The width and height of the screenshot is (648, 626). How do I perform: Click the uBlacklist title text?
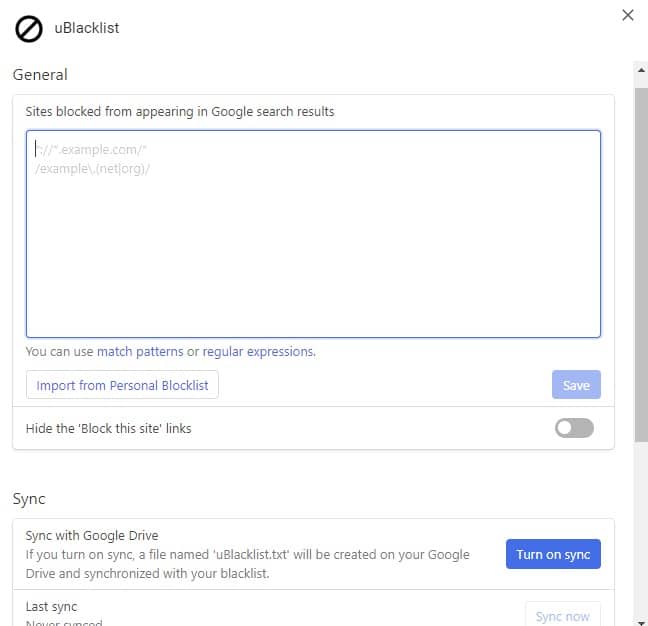point(87,28)
